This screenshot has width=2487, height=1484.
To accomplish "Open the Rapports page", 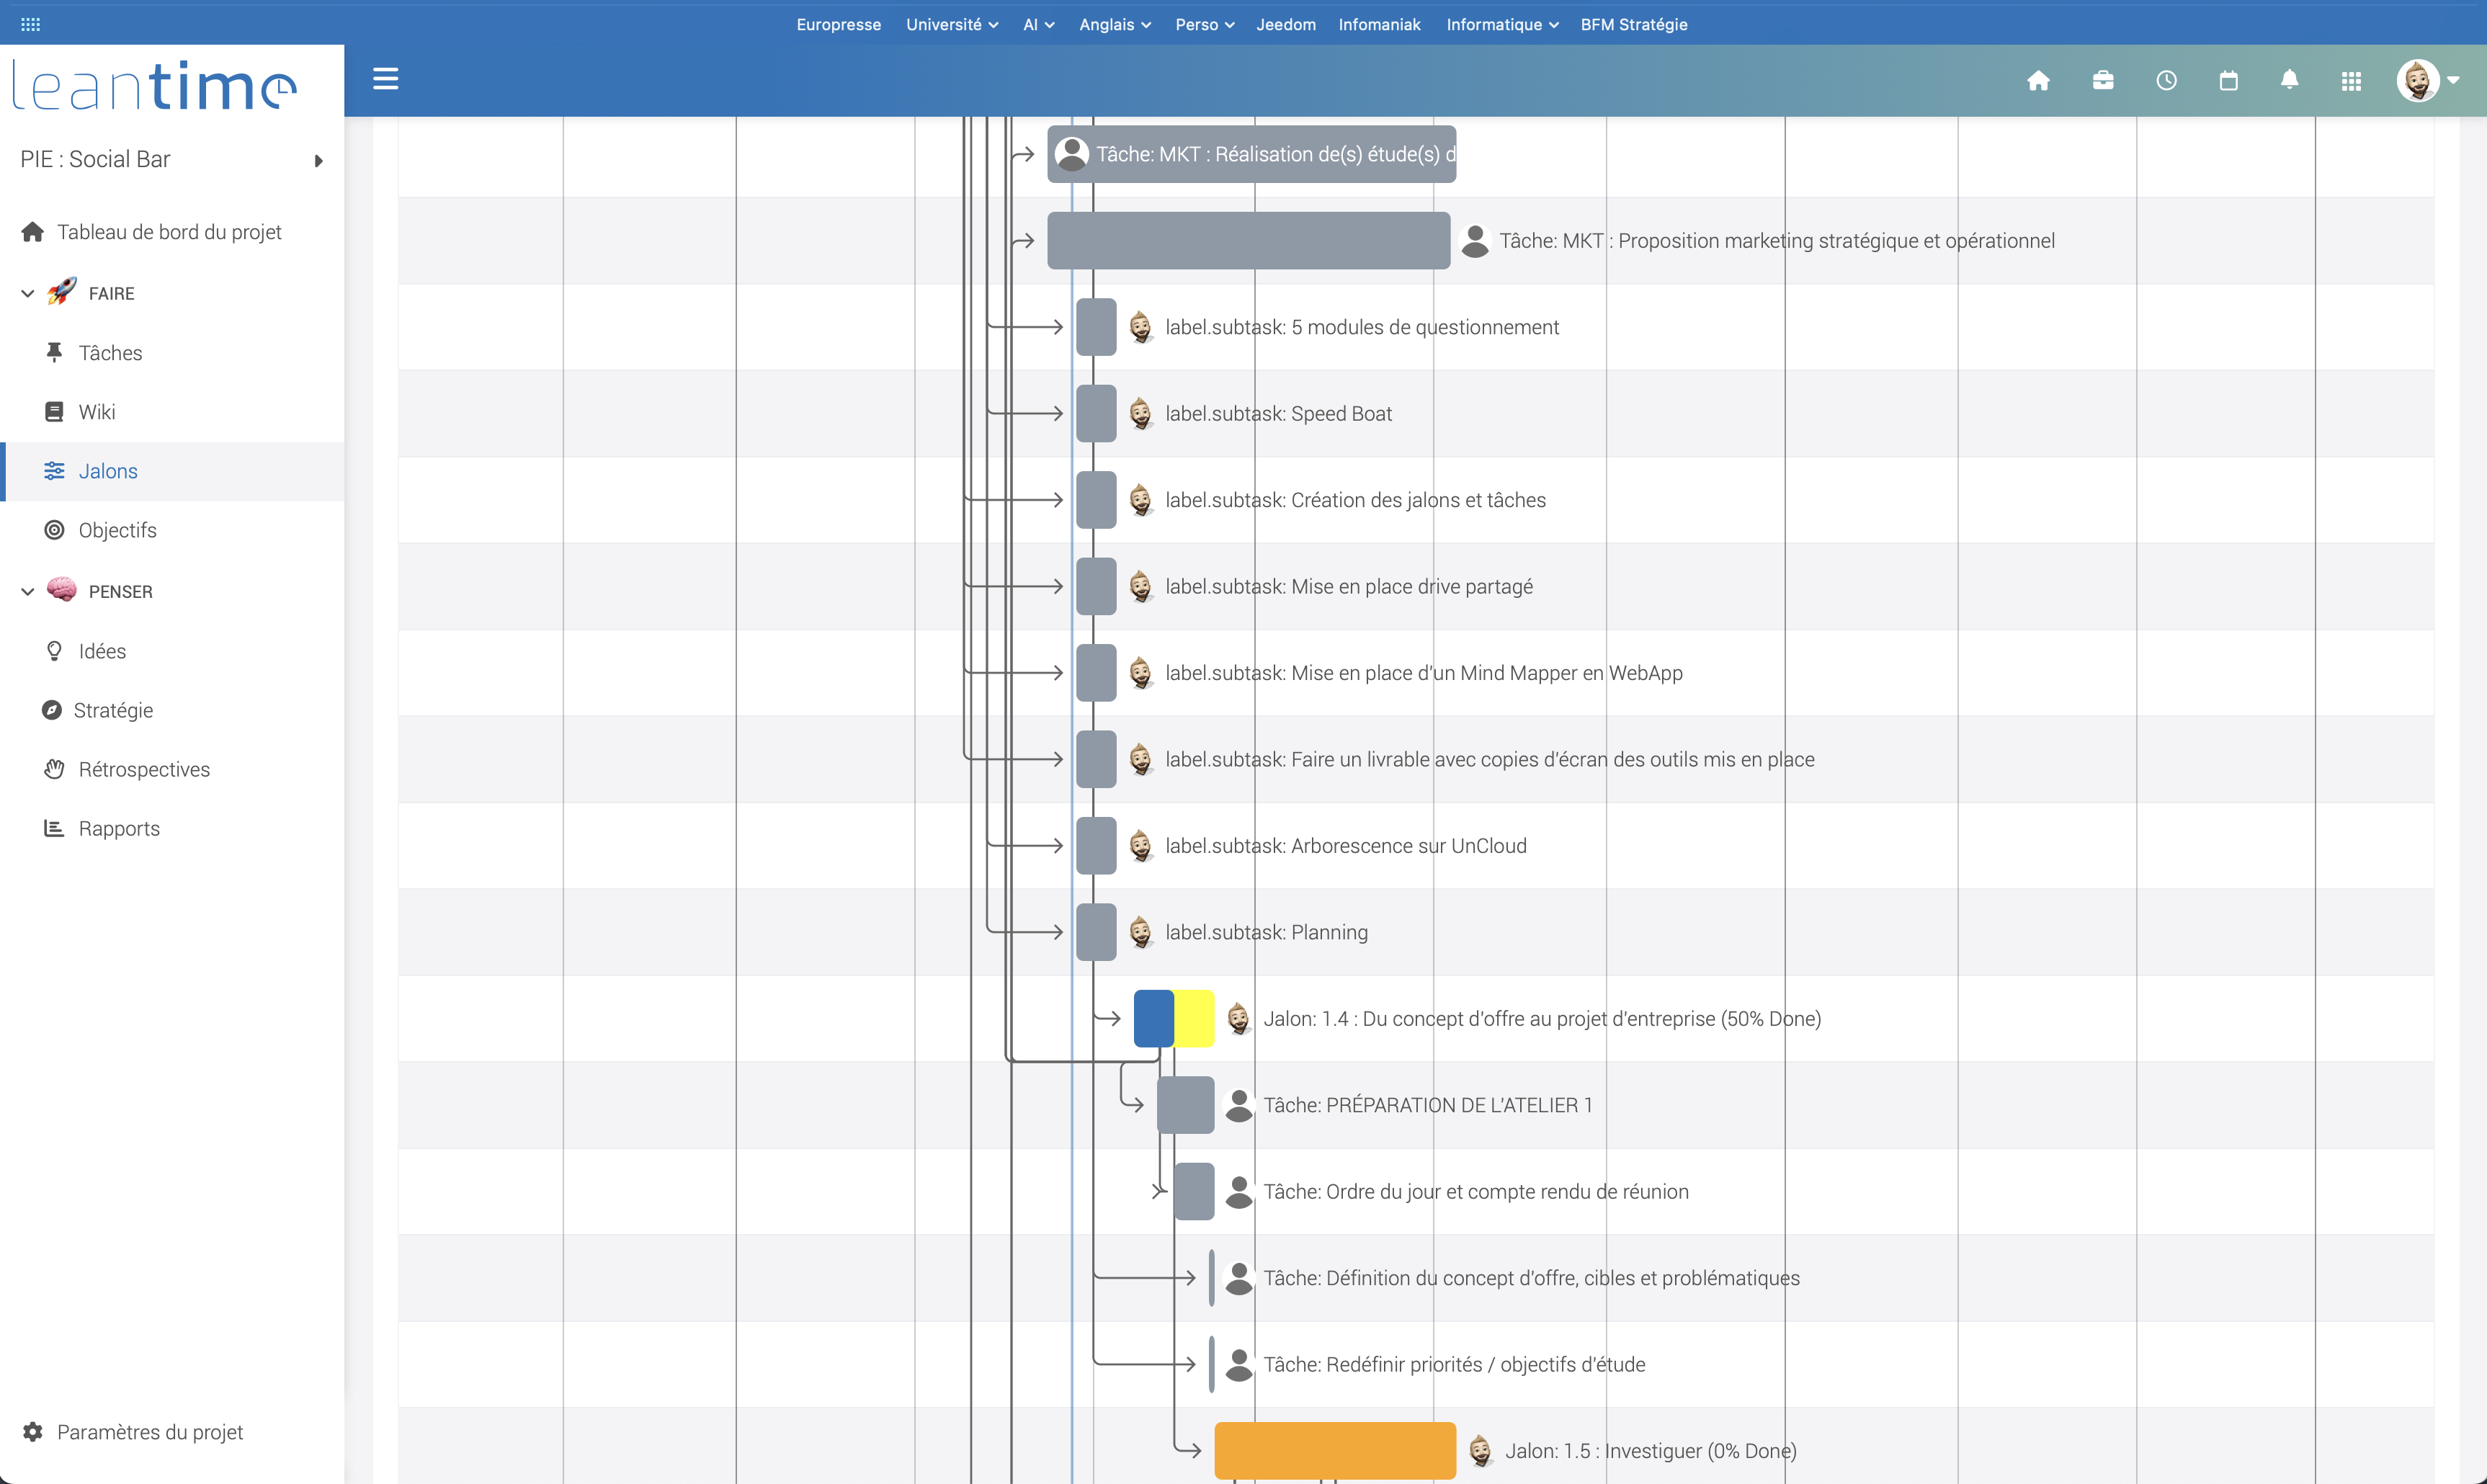I will 119,828.
